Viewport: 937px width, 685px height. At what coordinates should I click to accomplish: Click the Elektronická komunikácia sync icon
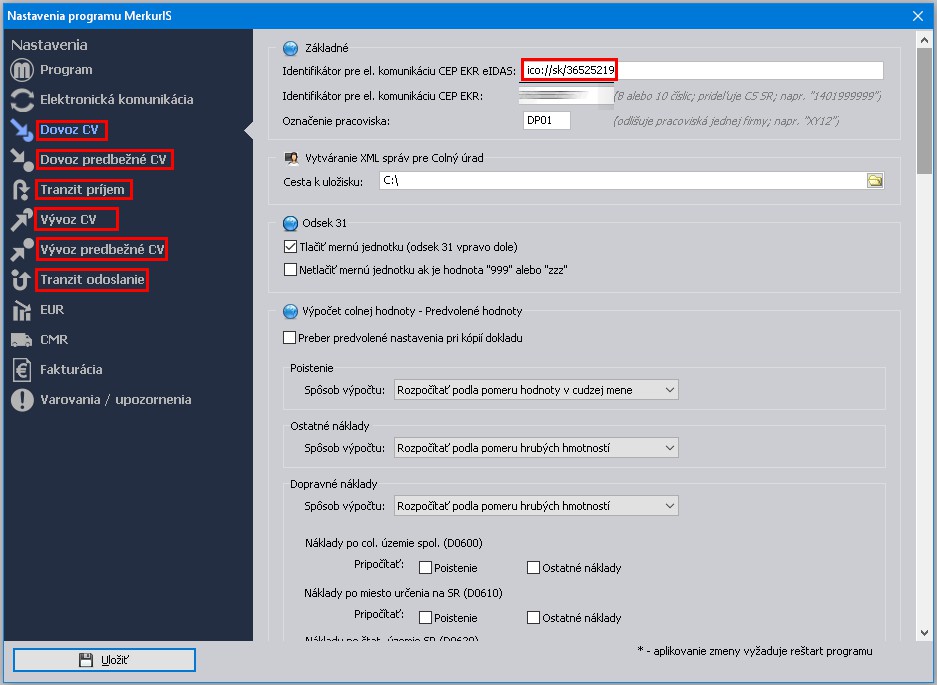tap(22, 100)
